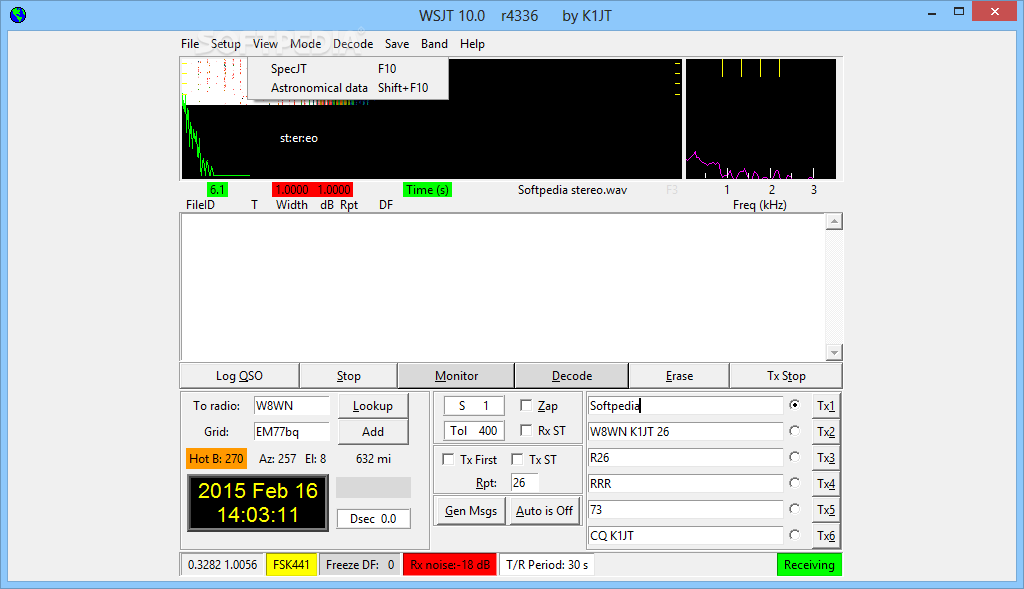This screenshot has height=589, width=1024.
Task: Click the RRR message field
Action: click(x=685, y=484)
